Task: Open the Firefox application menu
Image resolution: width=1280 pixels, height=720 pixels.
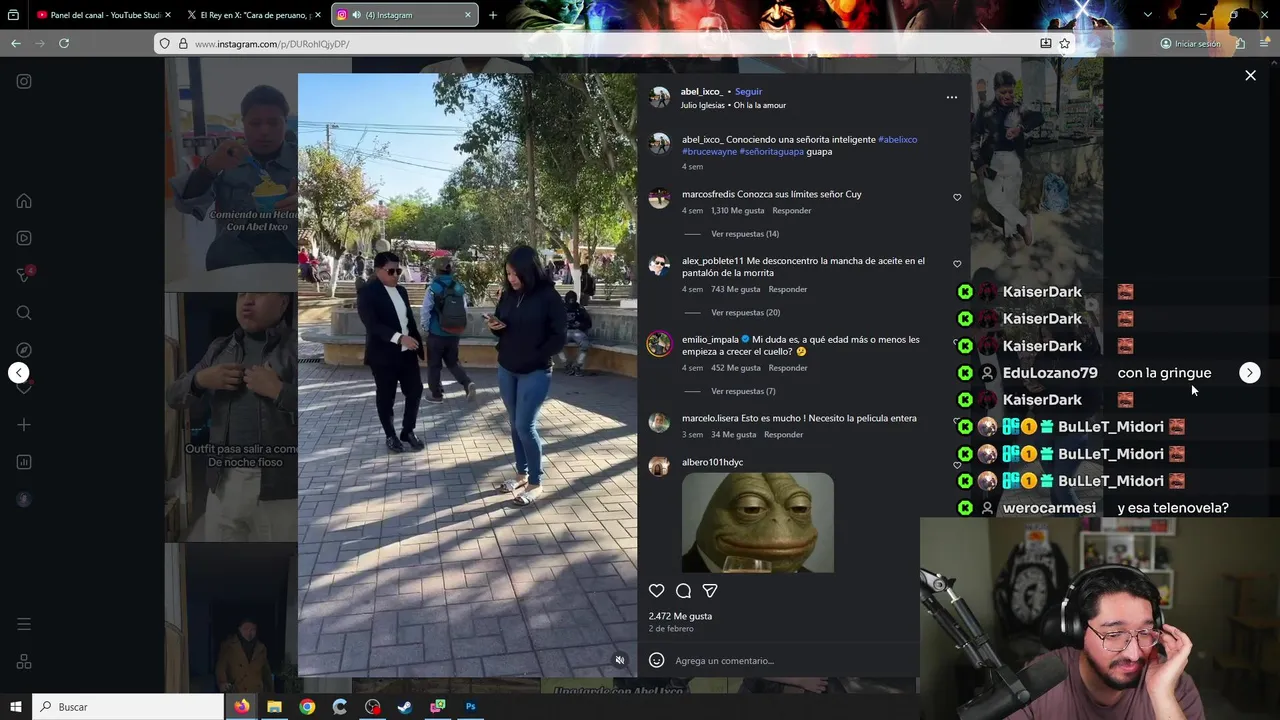Action: 1266,43
